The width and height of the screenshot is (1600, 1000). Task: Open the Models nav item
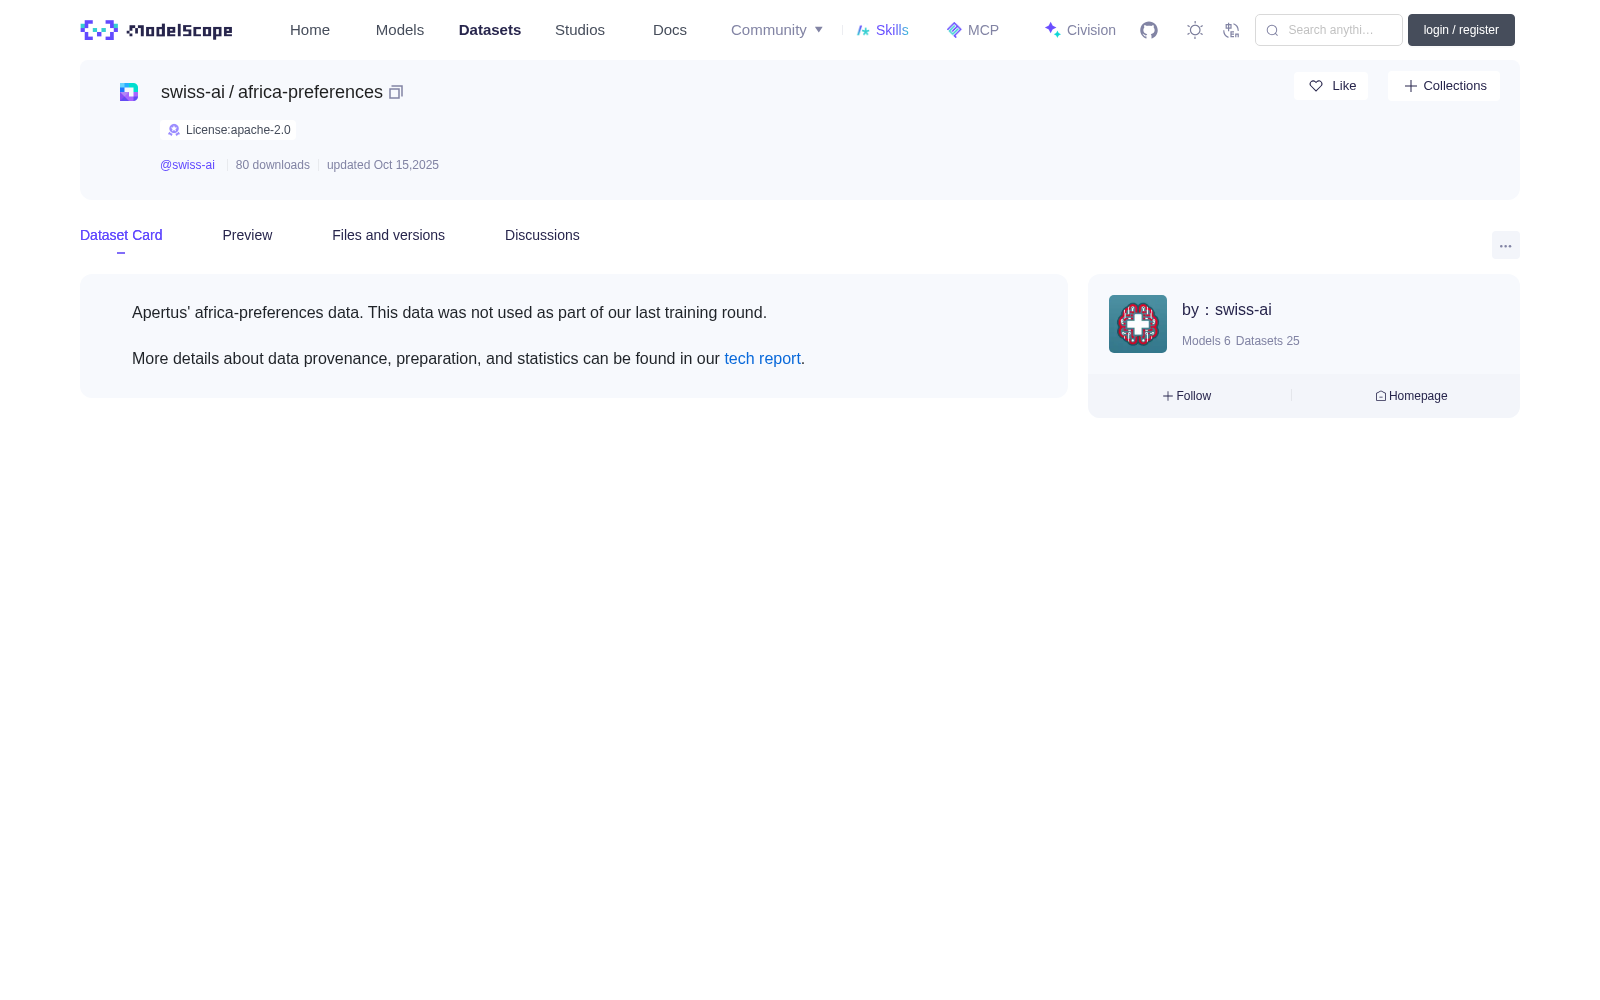(400, 30)
